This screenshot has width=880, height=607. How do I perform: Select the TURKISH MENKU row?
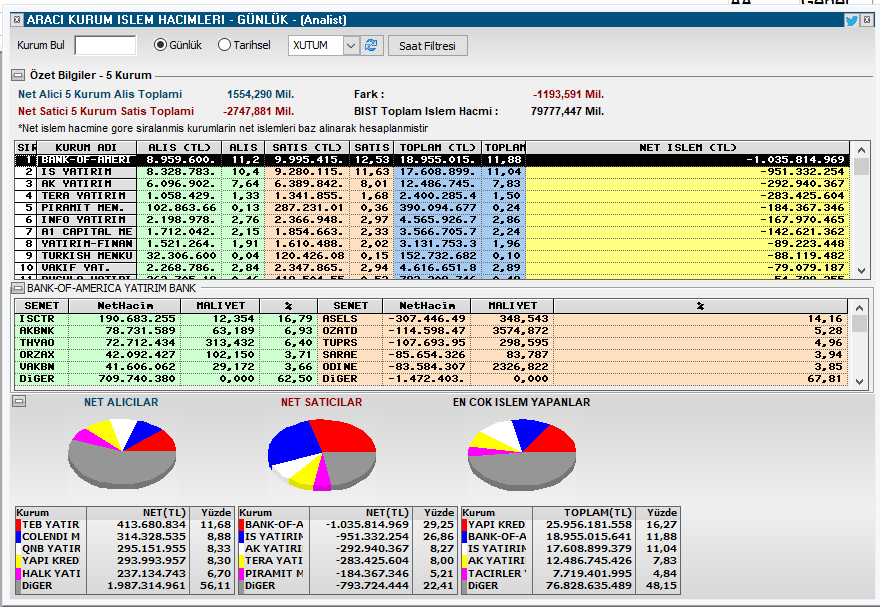(x=432, y=256)
